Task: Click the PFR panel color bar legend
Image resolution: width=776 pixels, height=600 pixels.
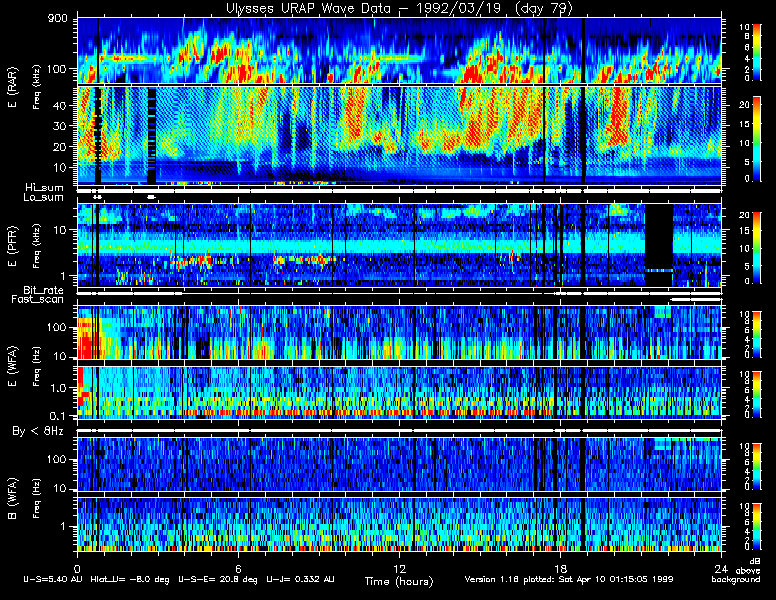Action: pyautogui.click(x=757, y=248)
